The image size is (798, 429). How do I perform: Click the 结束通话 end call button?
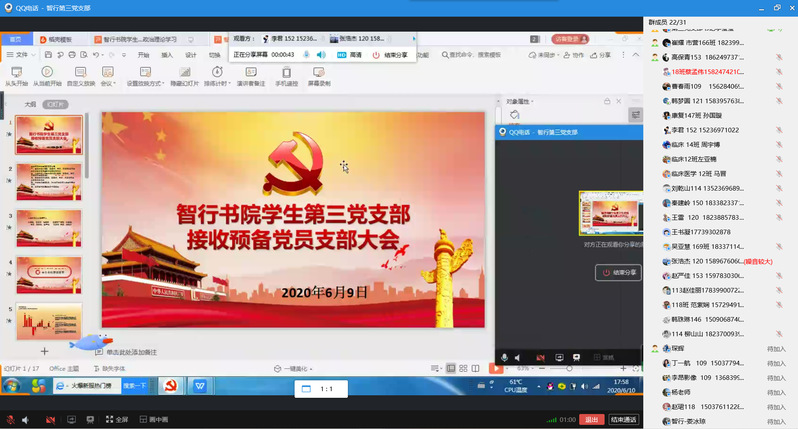[x=624, y=420]
